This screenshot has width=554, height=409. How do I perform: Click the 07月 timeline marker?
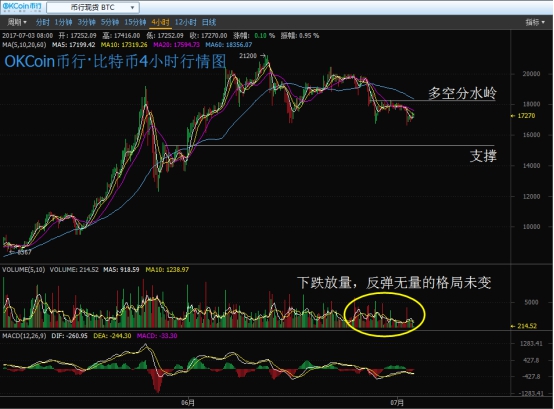coord(397,402)
